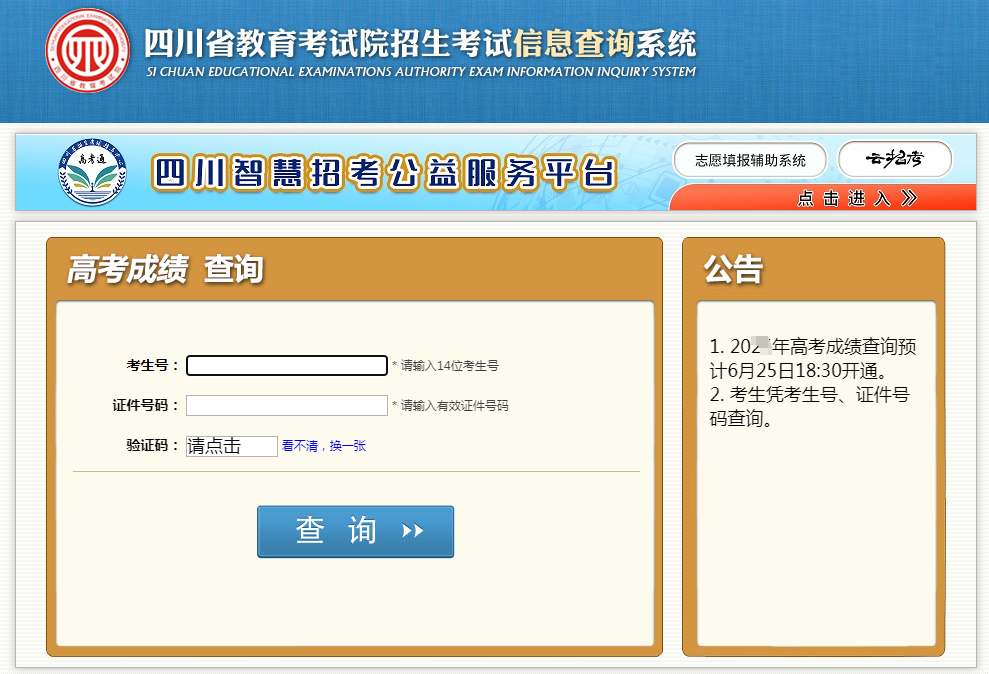Focus the 证件号码 input field

[x=287, y=405]
